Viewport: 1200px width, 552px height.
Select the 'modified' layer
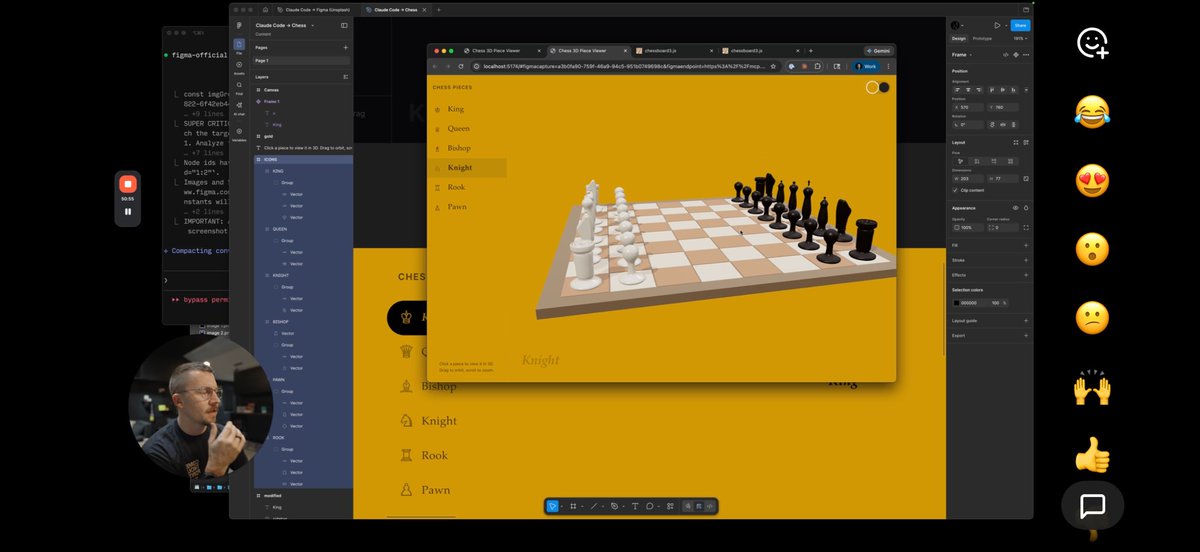[302, 495]
